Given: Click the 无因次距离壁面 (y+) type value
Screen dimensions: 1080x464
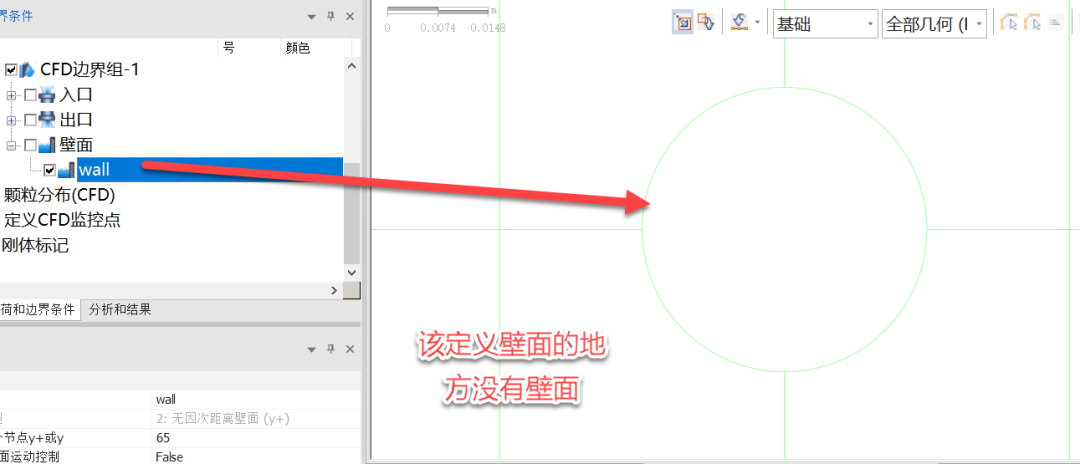Looking at the screenshot, I should [x=255, y=419].
